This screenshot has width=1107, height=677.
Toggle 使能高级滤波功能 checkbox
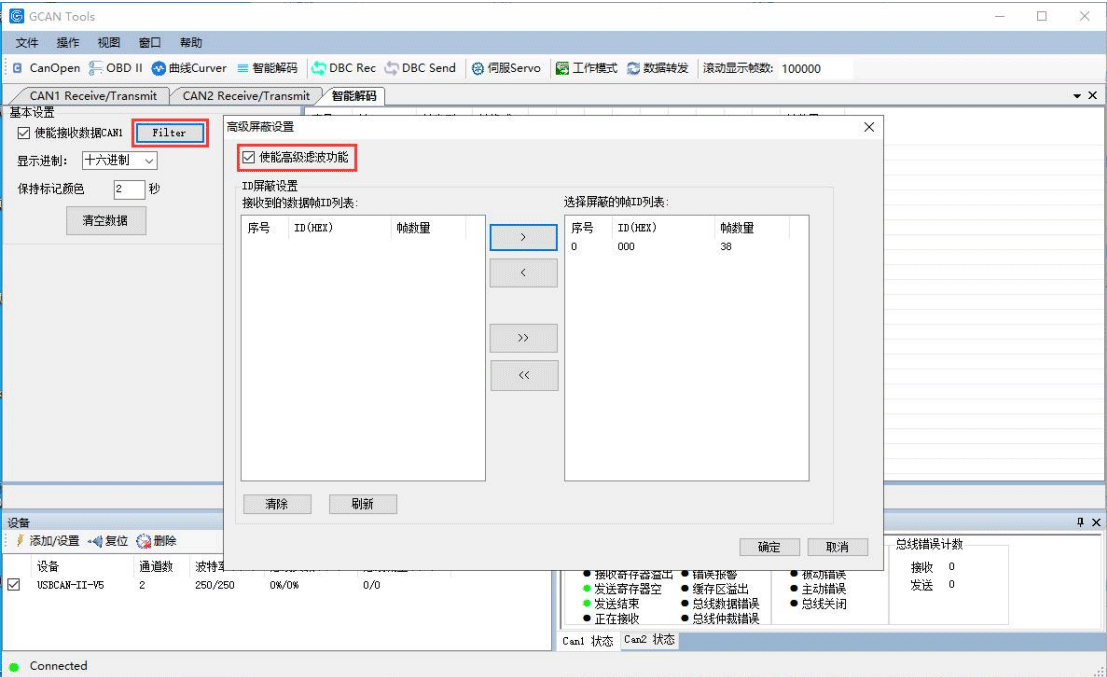pyautogui.click(x=249, y=157)
